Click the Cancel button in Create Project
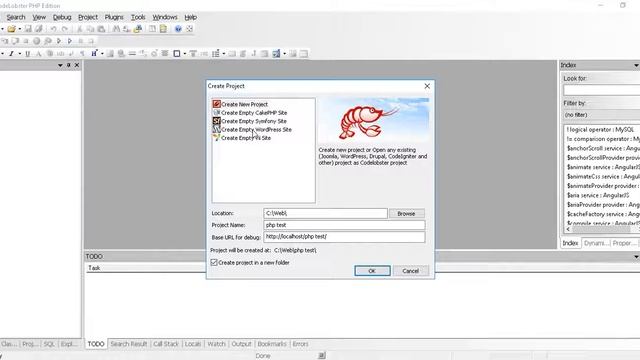The height and width of the screenshot is (360, 640). (x=410, y=271)
